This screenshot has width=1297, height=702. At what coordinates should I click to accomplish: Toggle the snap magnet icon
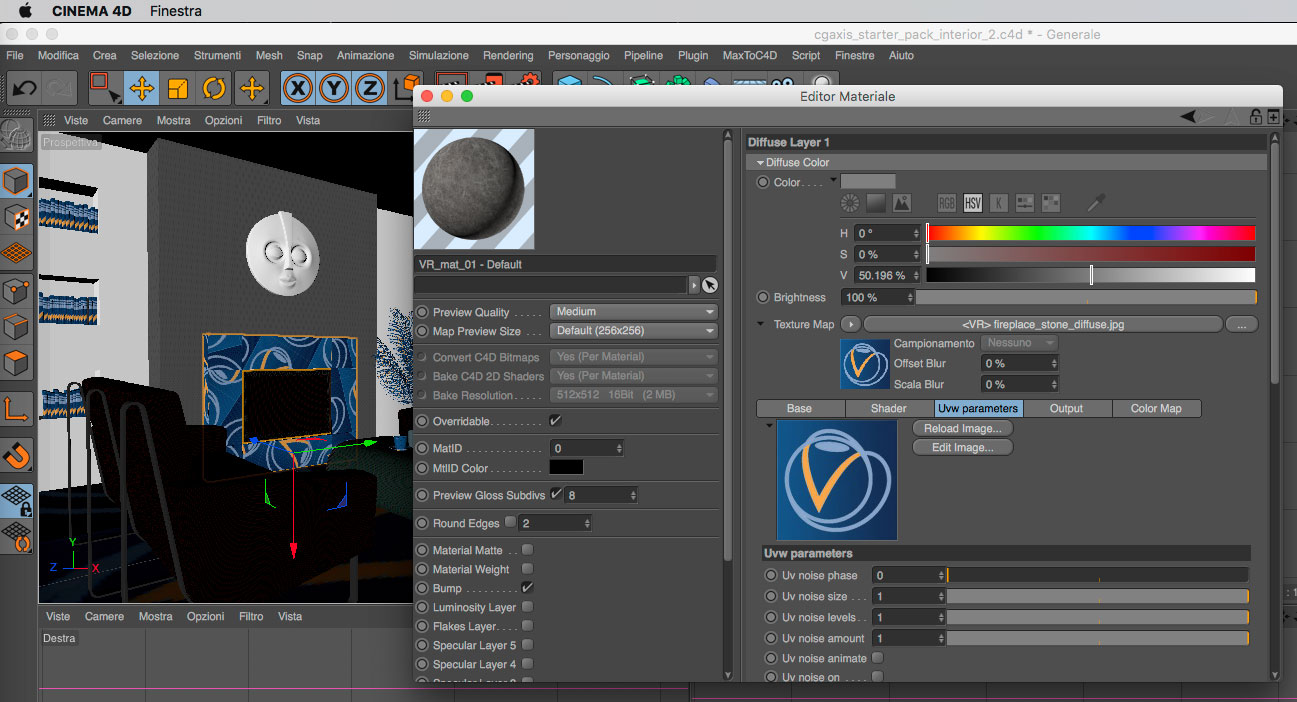pyautogui.click(x=16, y=456)
